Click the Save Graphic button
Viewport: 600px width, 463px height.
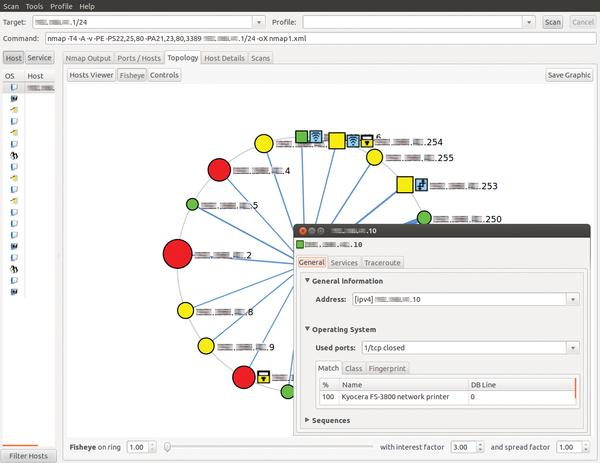pos(569,75)
